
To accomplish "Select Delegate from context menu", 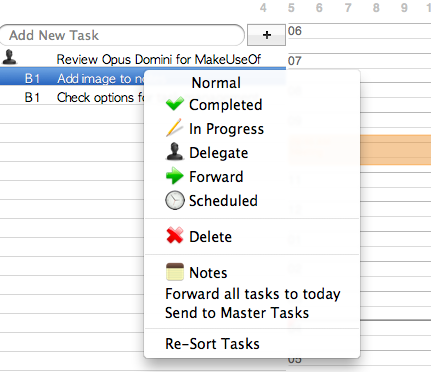I will coord(219,153).
